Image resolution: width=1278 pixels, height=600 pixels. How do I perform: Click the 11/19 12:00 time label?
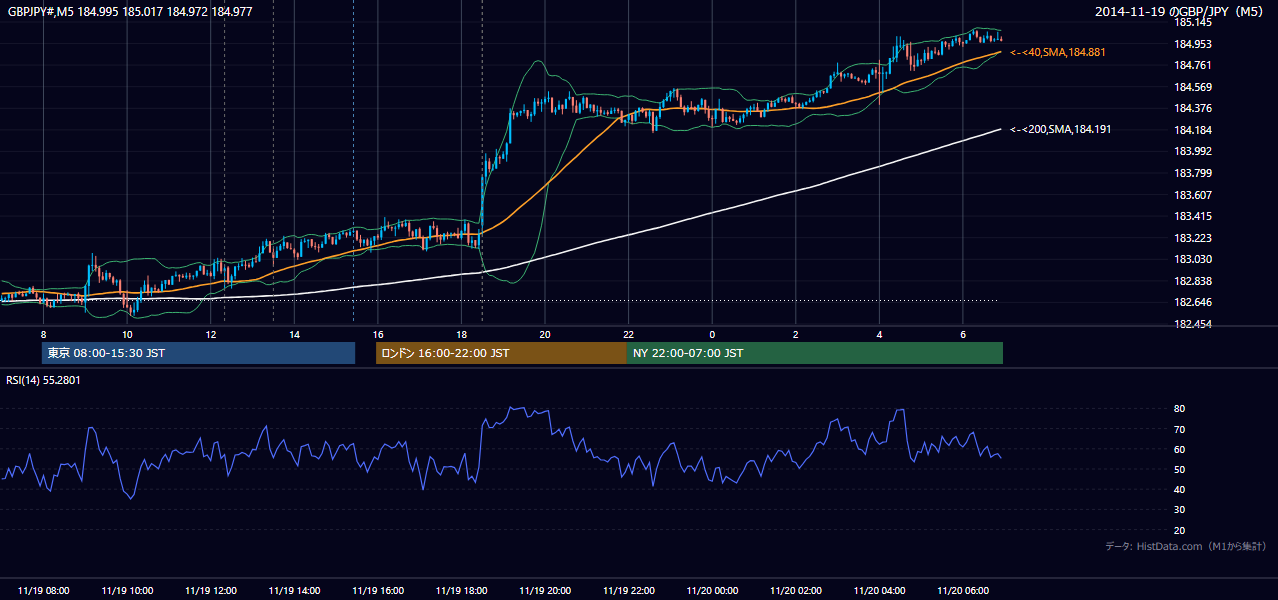(x=211, y=591)
